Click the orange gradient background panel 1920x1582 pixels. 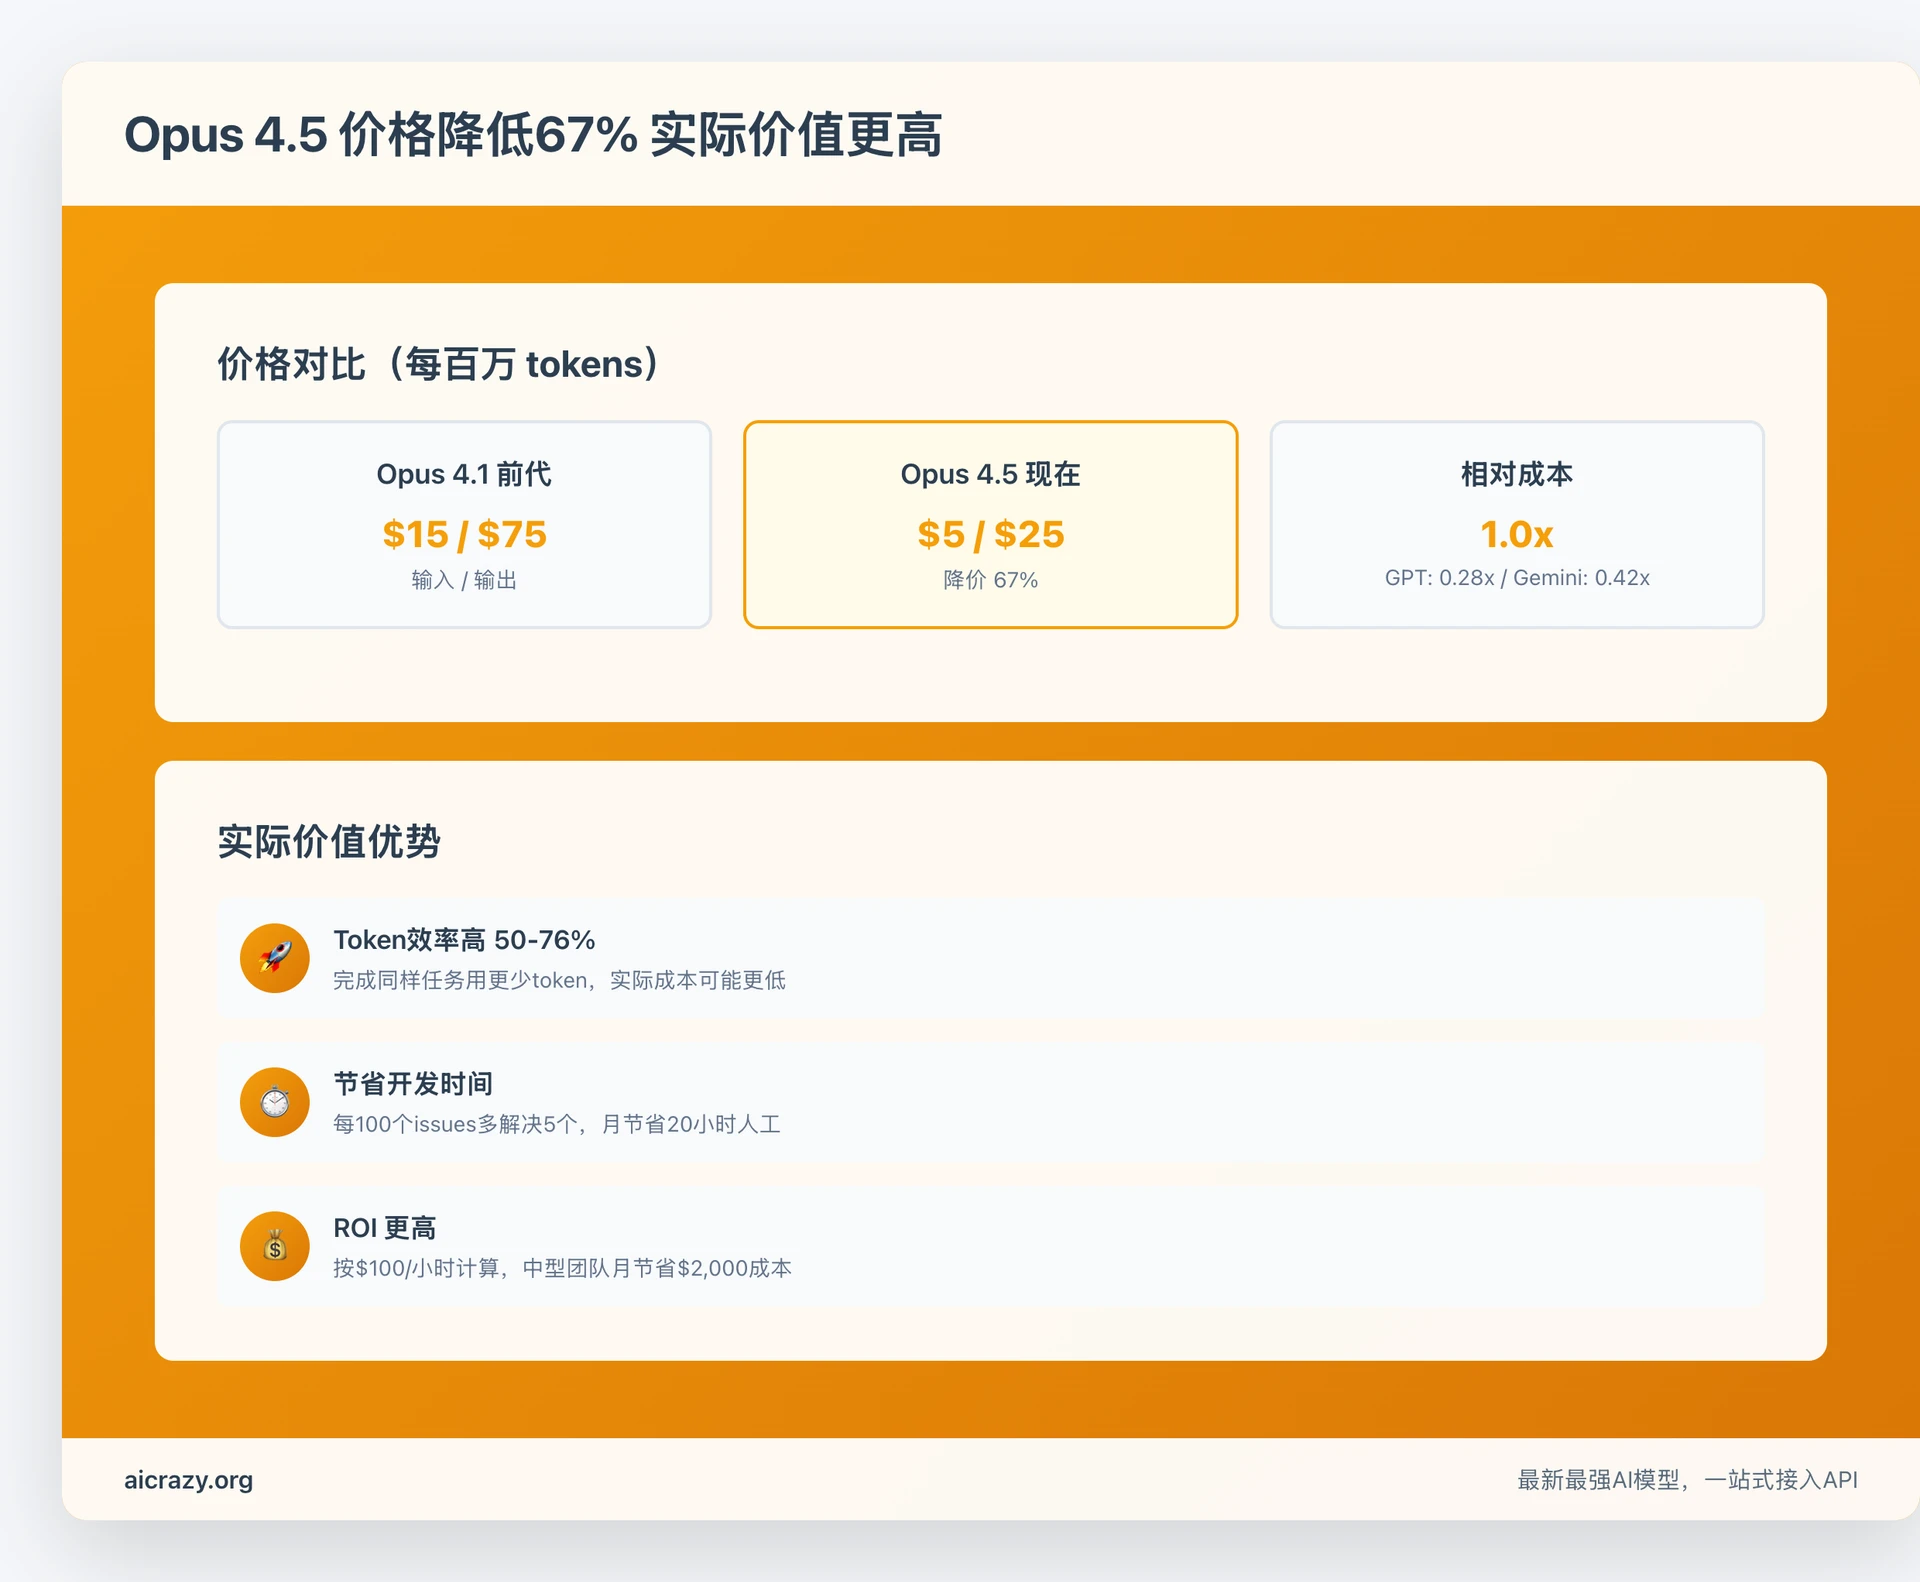pyautogui.click(x=990, y=740)
